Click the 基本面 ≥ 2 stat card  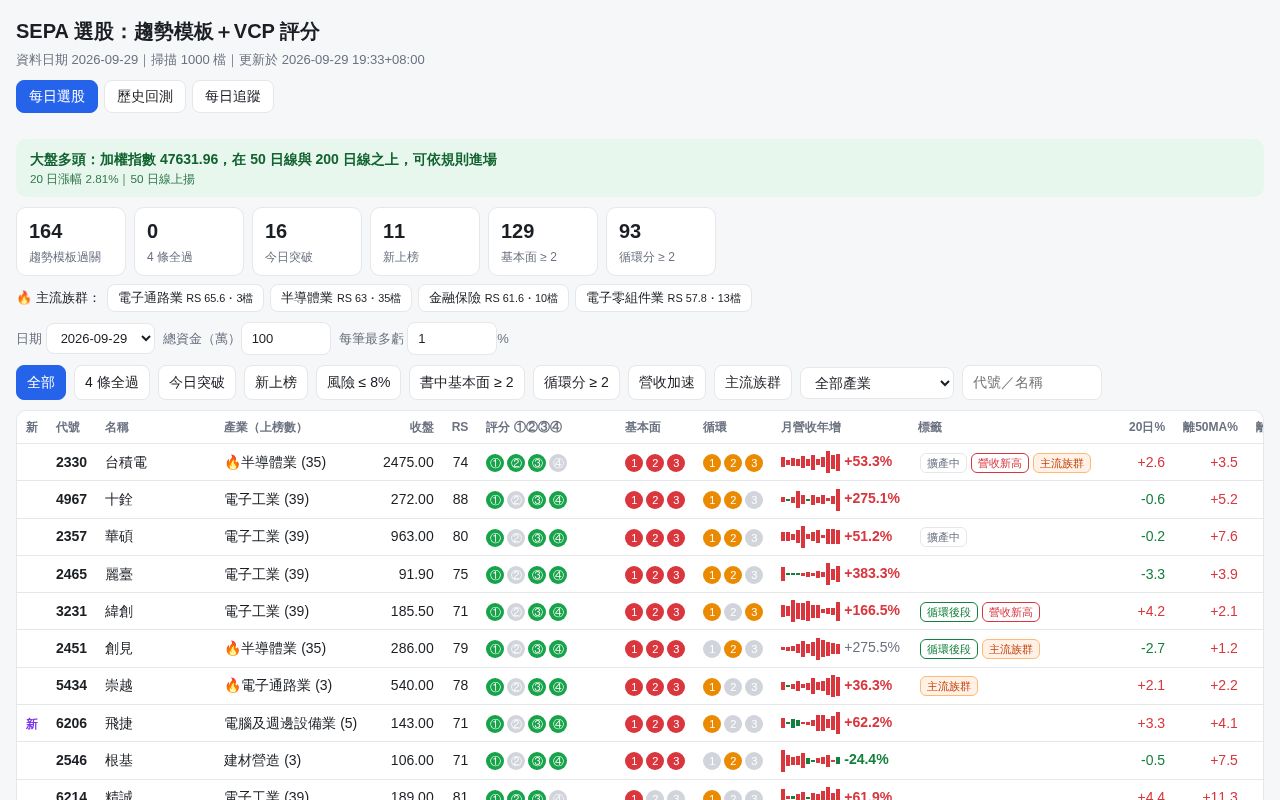(543, 242)
